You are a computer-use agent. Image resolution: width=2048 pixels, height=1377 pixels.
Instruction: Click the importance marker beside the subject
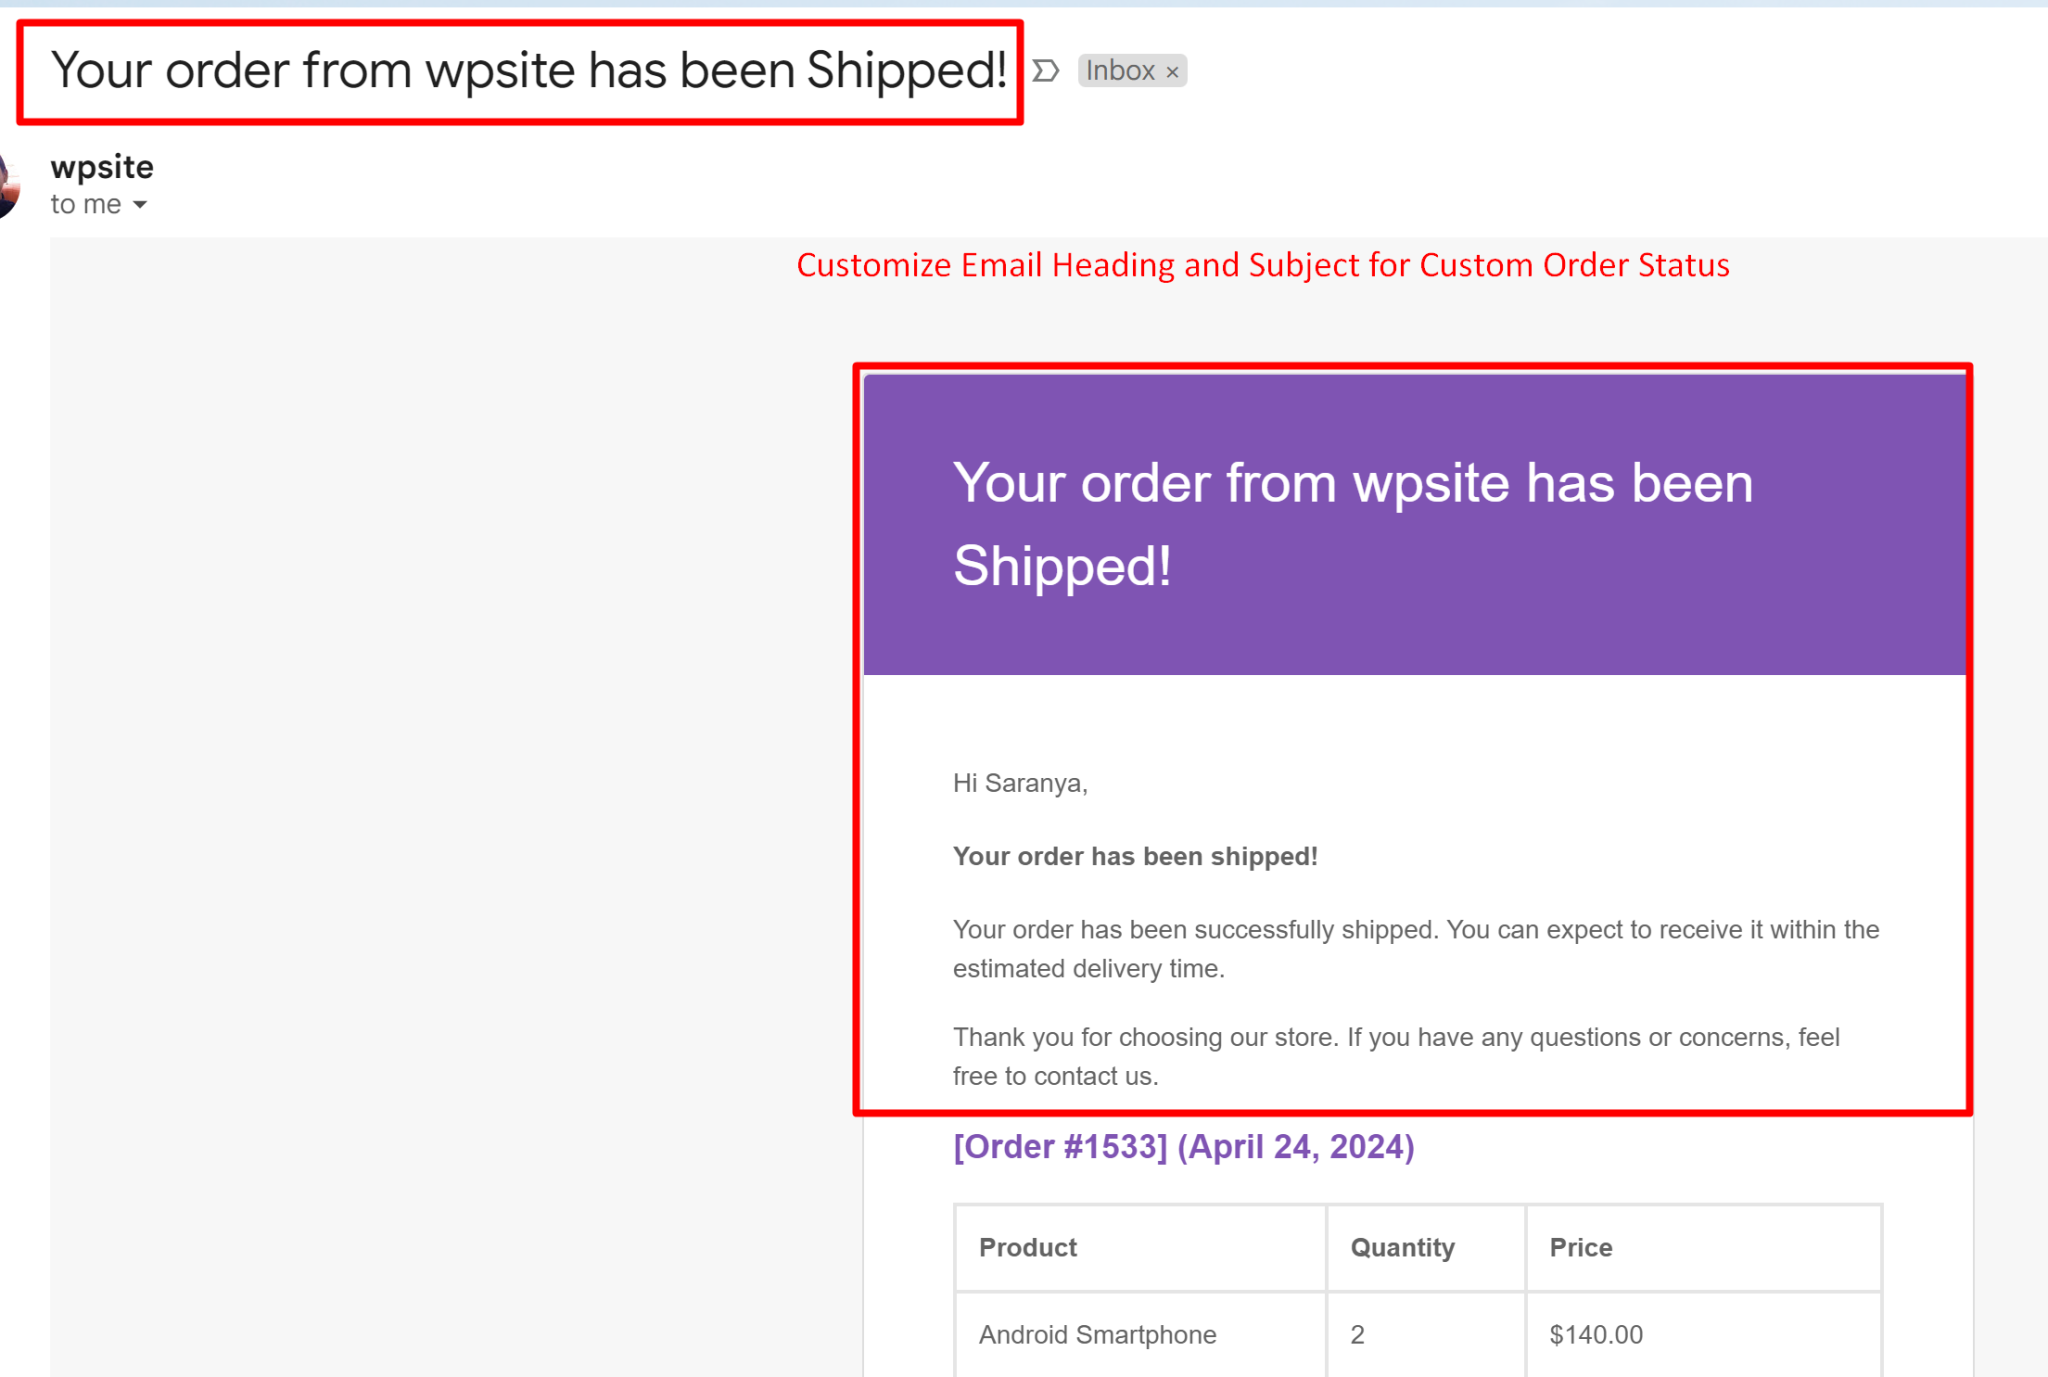click(x=1044, y=70)
